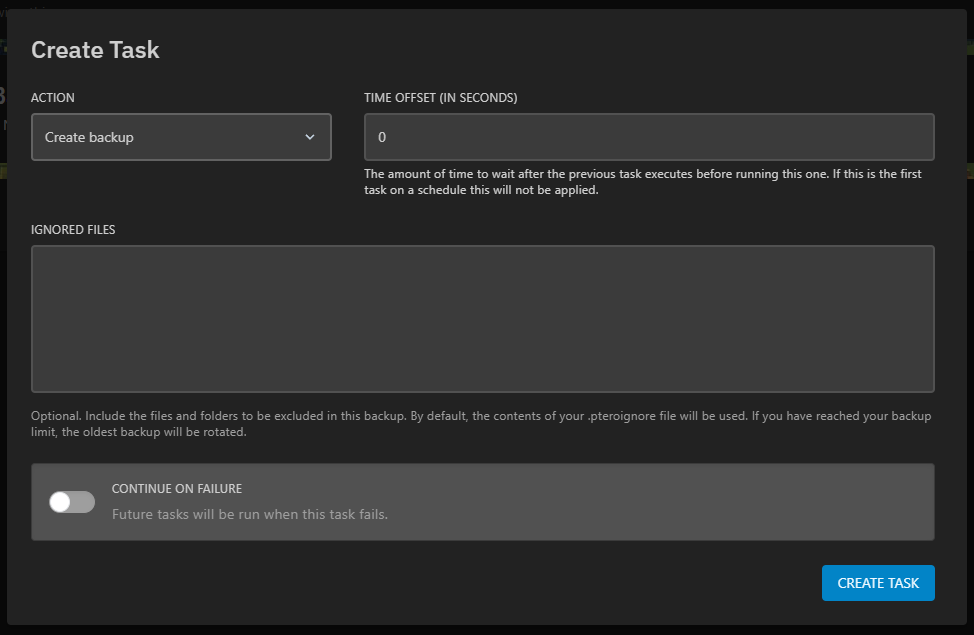The image size is (974, 635).
Task: Toggle the Continue on Failure switch
Action: click(72, 502)
